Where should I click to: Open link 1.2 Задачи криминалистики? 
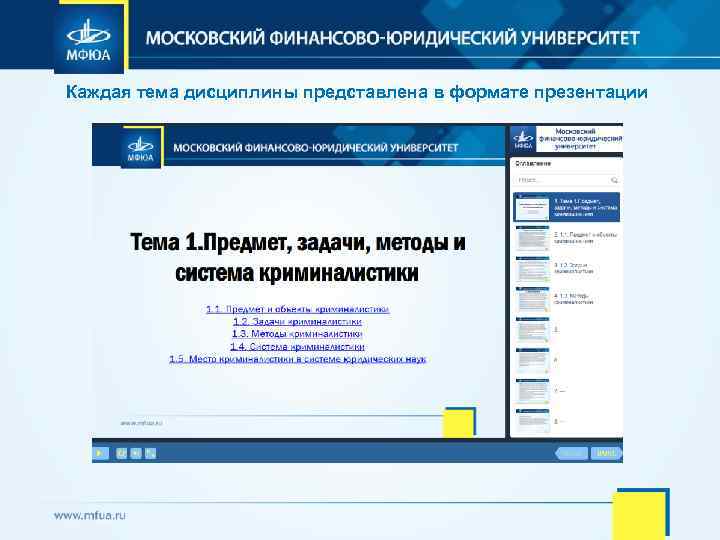[298, 321]
